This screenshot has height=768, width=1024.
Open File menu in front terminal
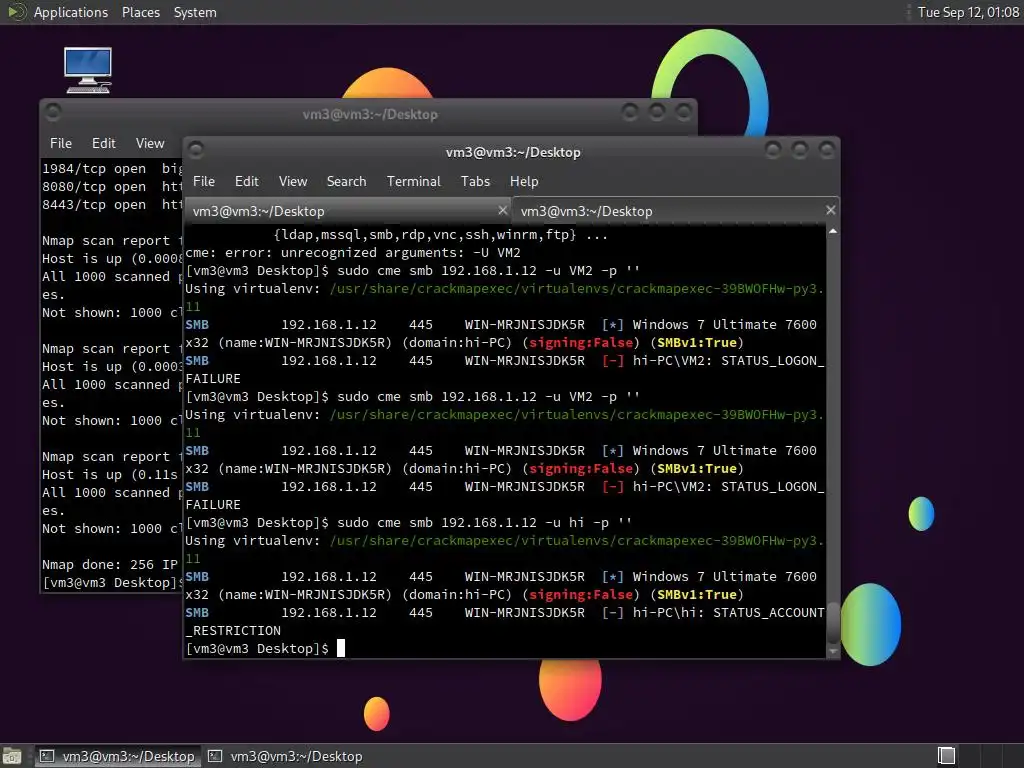(204, 182)
